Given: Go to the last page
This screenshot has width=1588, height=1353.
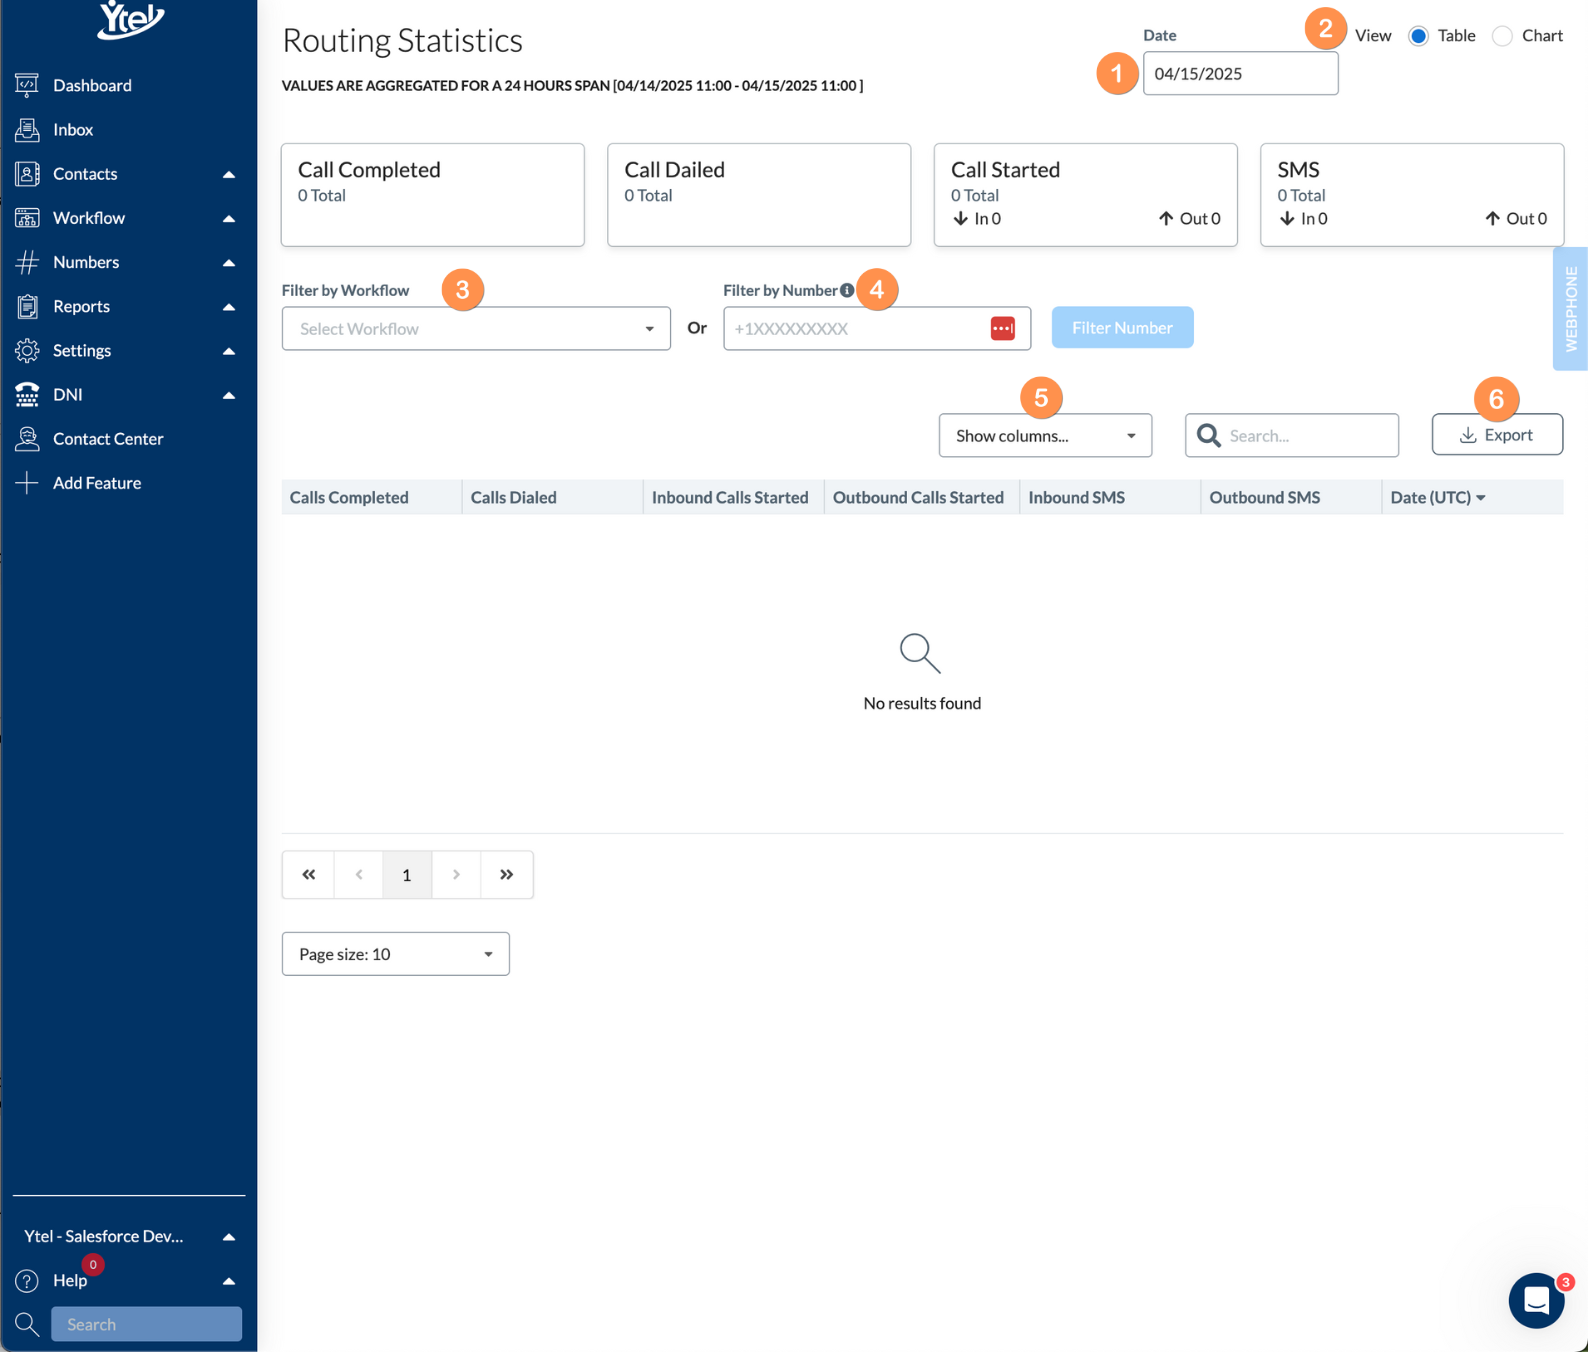Looking at the screenshot, I should [507, 875].
